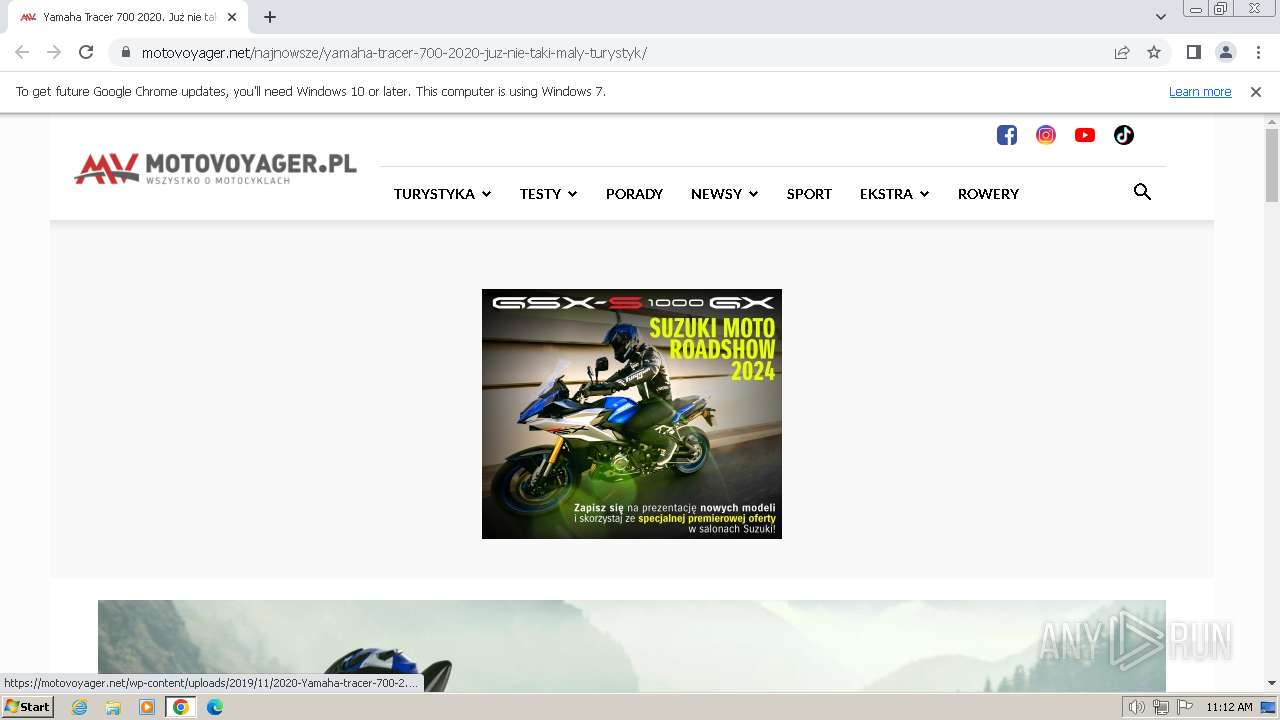Open the Motovoyager TikTok icon
The image size is (1280, 720).
tap(1124, 135)
